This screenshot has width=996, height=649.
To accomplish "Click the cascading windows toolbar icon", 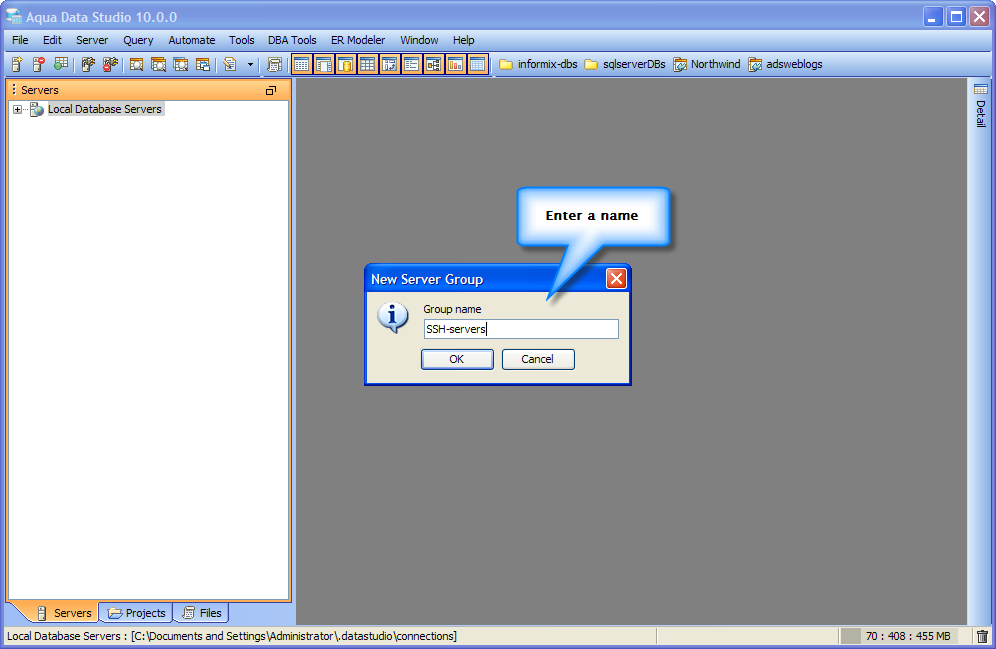I will click(203, 64).
